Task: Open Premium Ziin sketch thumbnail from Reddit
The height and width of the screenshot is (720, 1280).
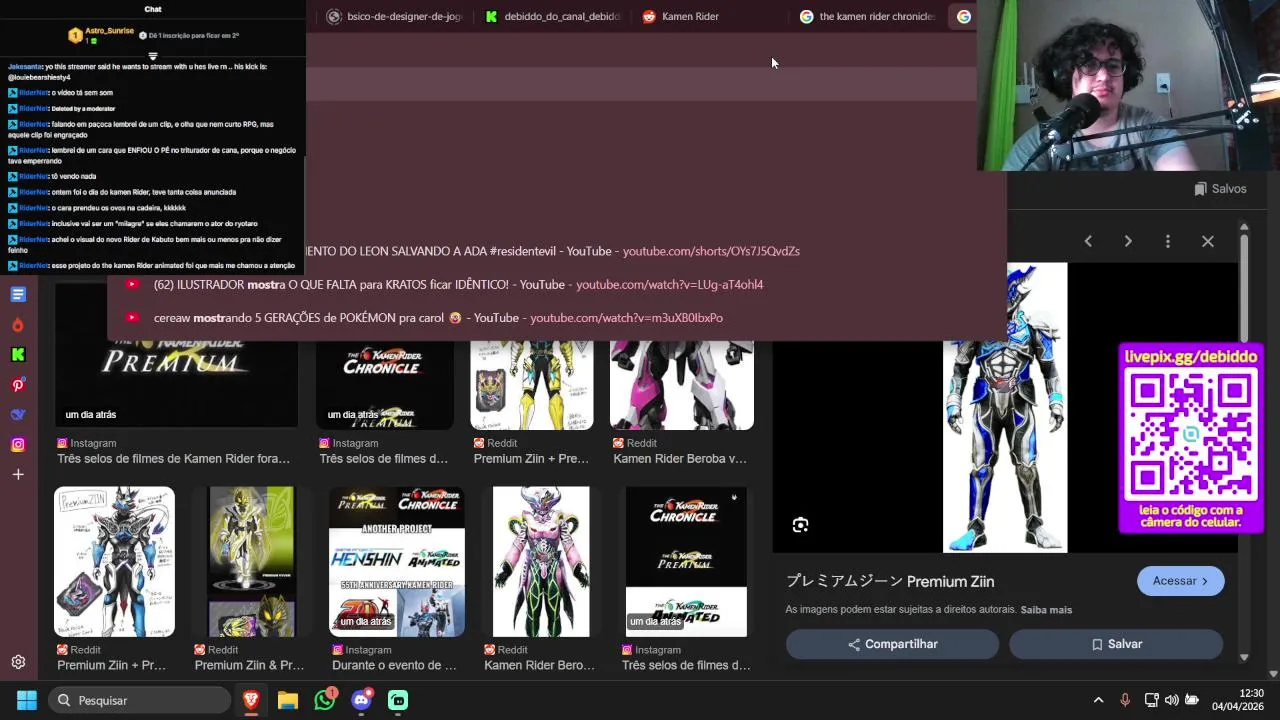Action: pos(114,562)
